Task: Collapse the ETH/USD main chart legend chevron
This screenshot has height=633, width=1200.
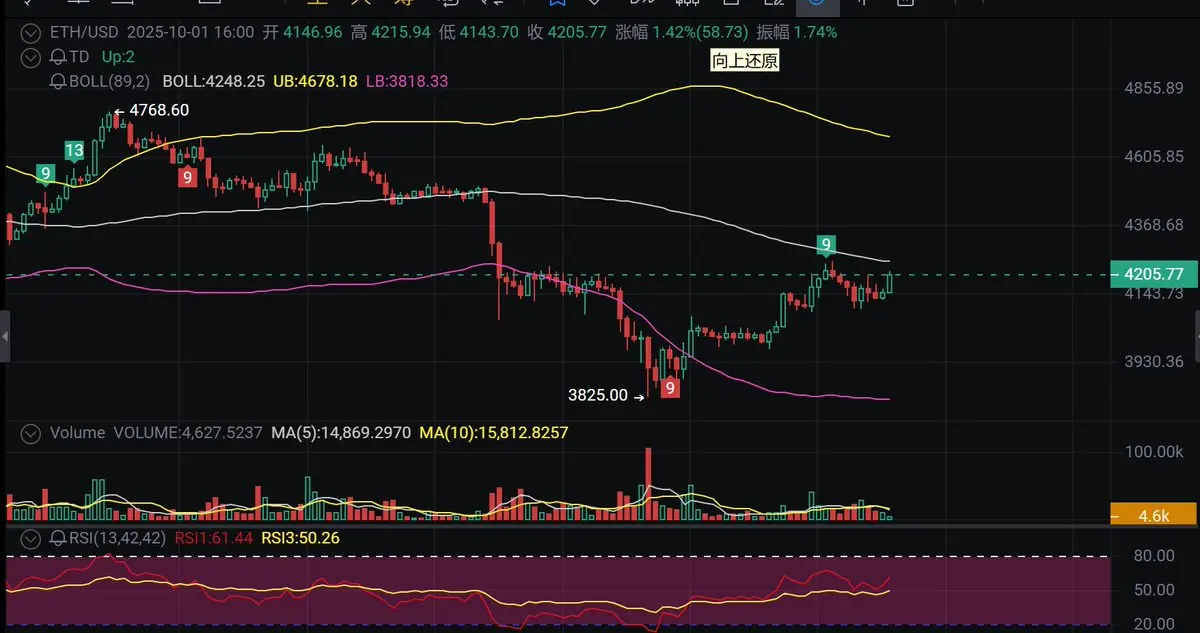Action: point(31,32)
